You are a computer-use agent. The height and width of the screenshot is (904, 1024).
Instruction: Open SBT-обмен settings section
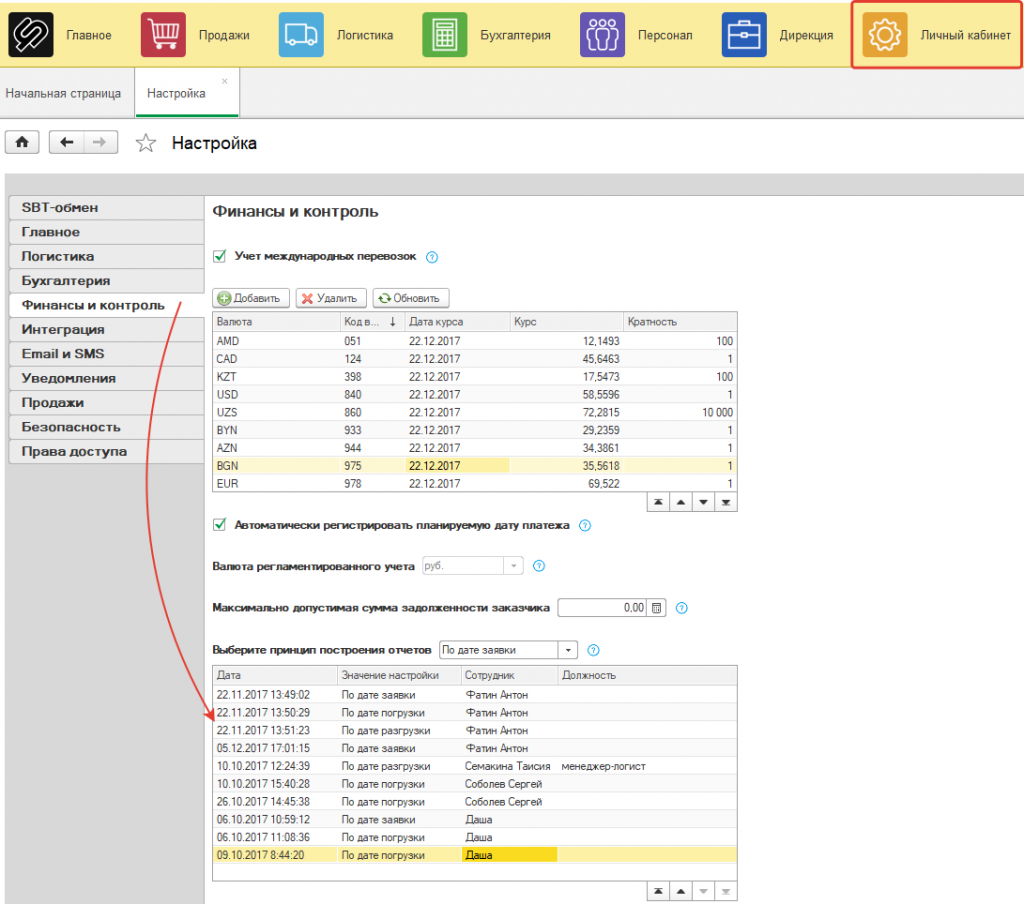[x=106, y=208]
